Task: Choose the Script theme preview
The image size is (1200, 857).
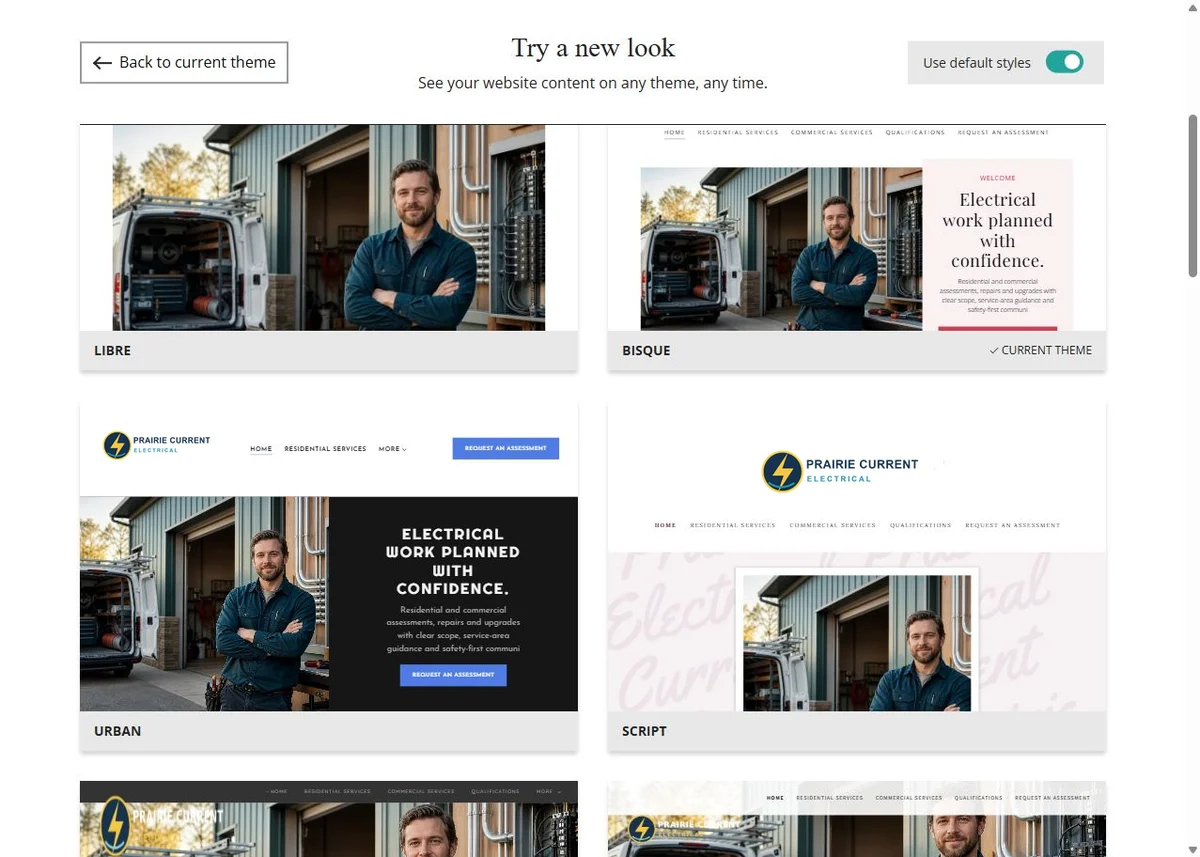Action: click(x=857, y=557)
